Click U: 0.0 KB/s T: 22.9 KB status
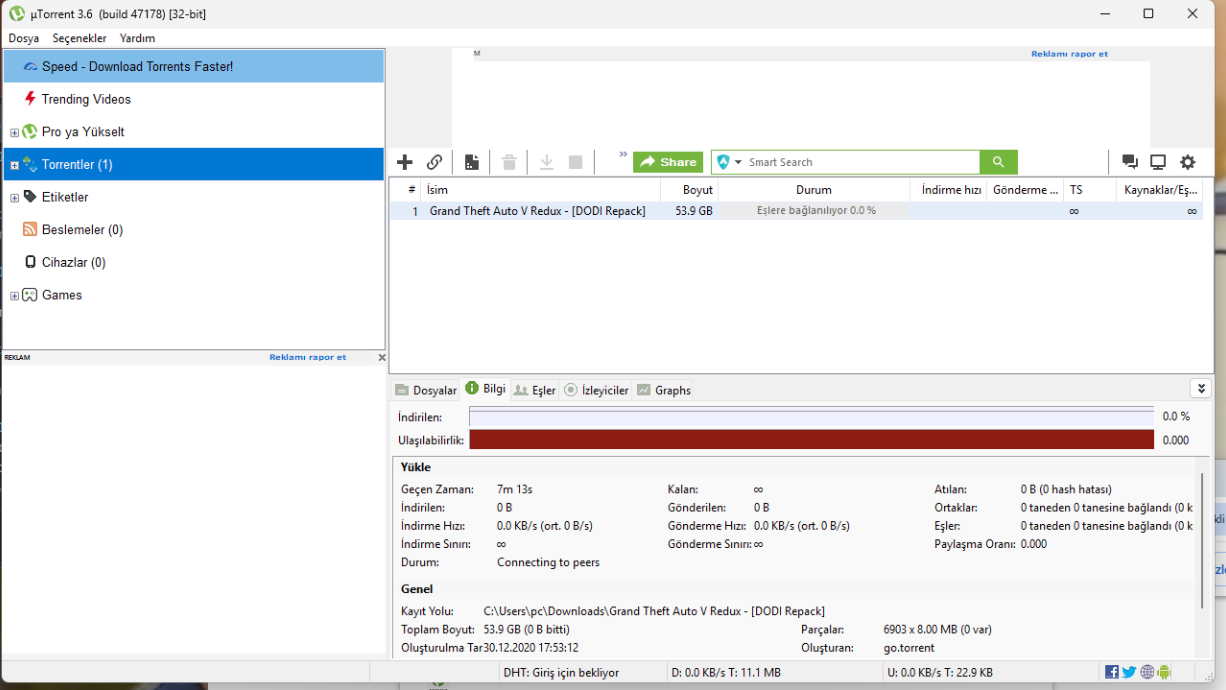 (940, 673)
